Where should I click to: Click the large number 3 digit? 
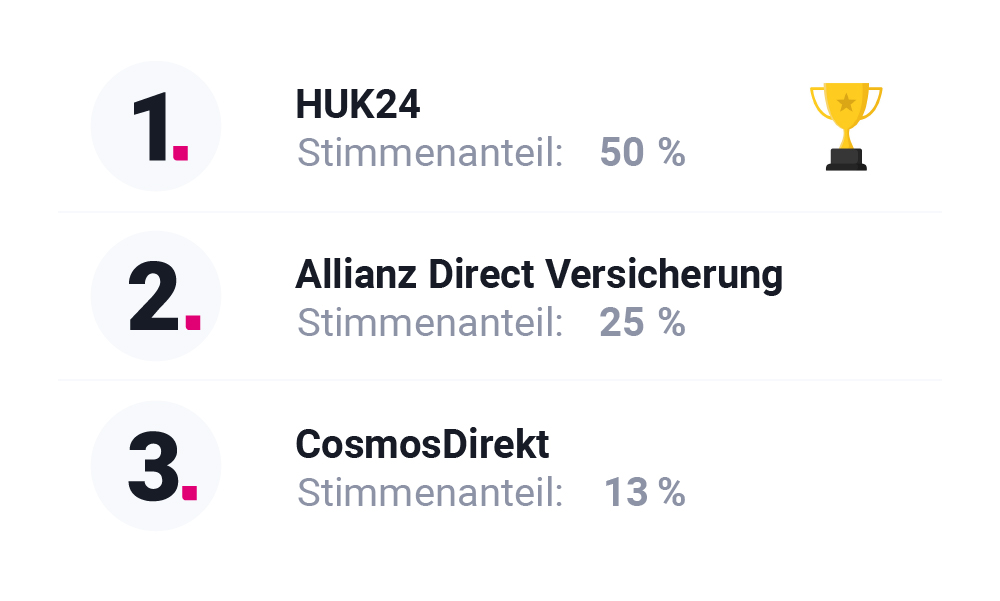coord(154,466)
